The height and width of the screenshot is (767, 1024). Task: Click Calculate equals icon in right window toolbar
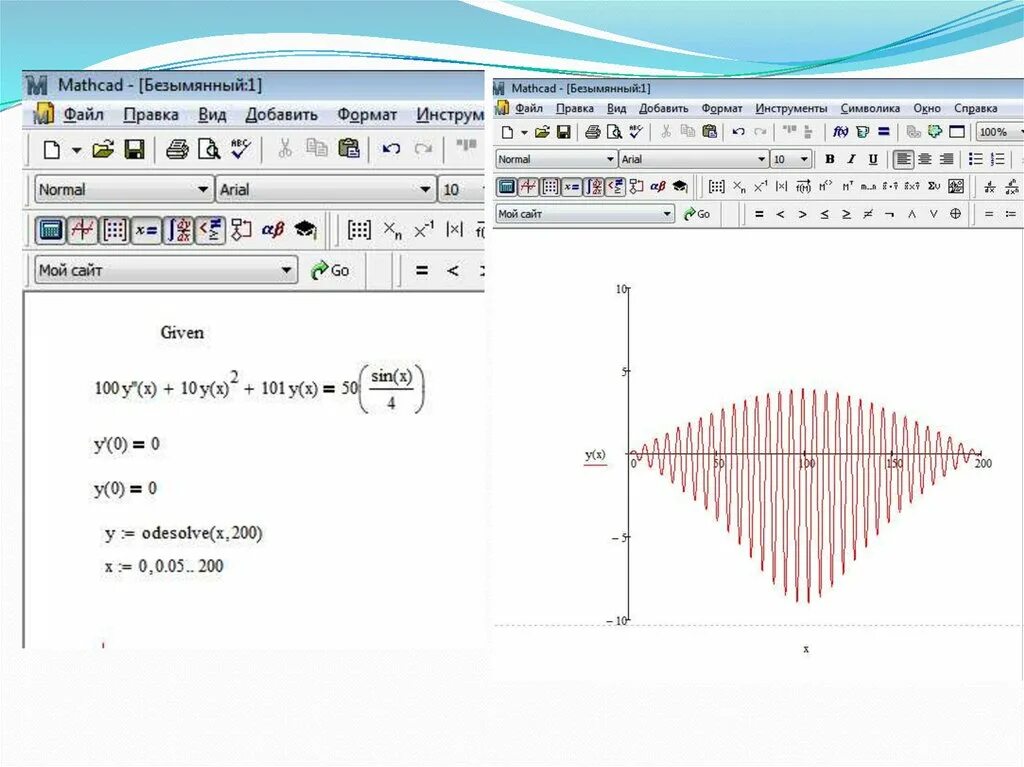(x=884, y=131)
